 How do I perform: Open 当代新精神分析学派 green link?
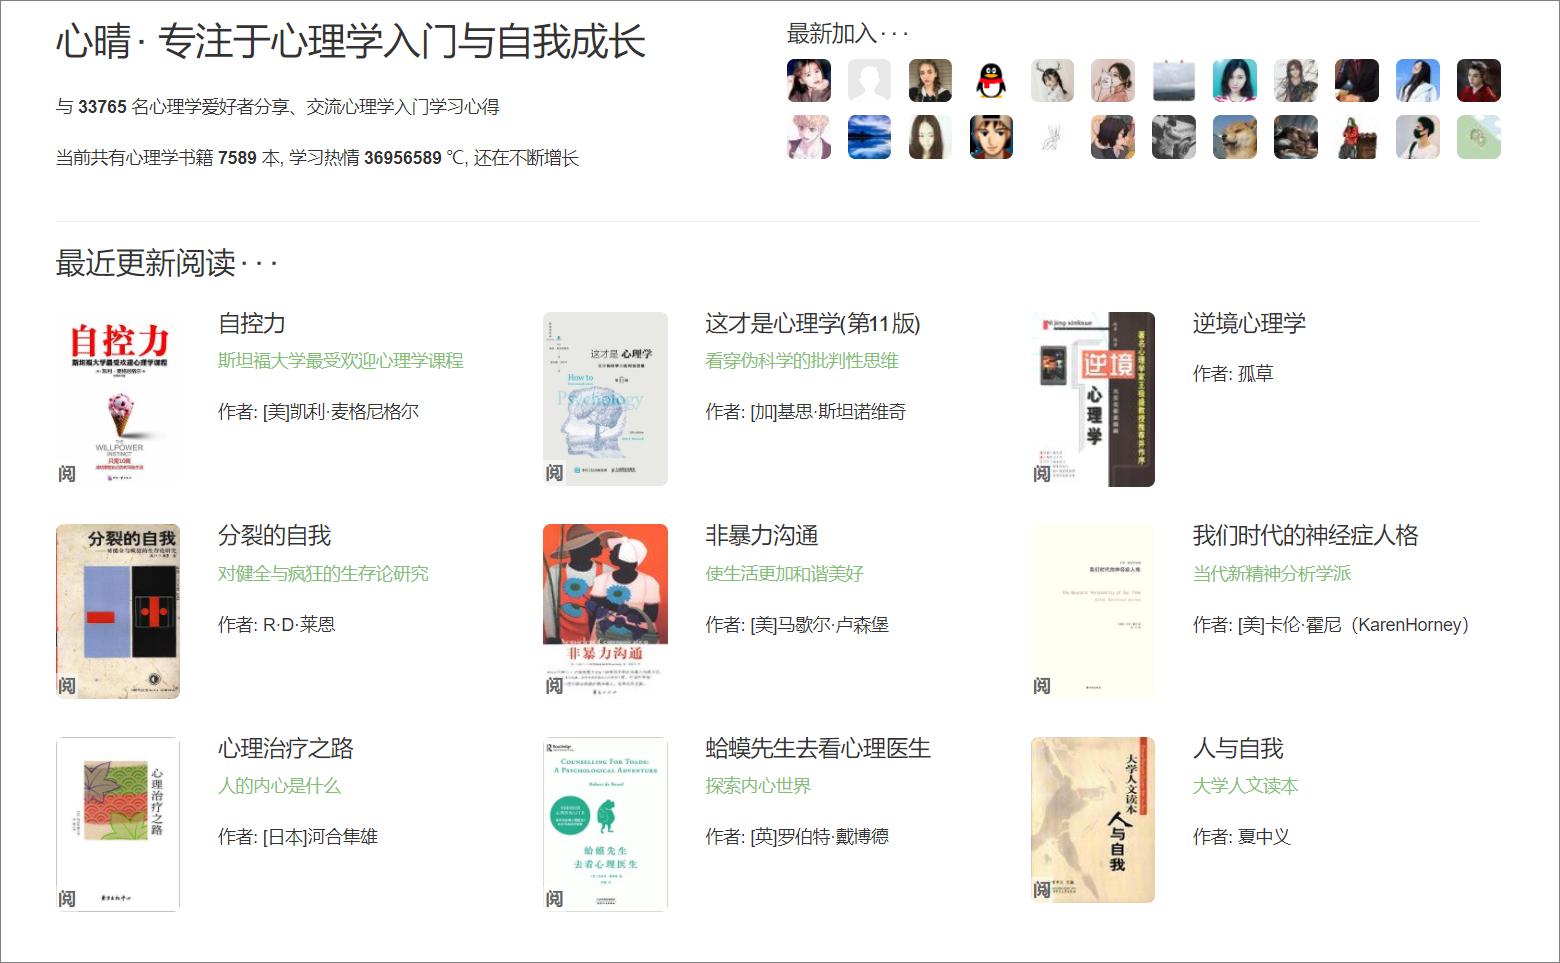pyautogui.click(x=1269, y=574)
